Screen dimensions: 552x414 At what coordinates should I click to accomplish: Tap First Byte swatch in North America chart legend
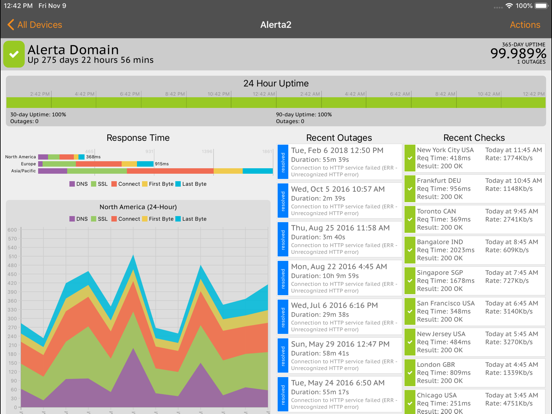(145, 219)
